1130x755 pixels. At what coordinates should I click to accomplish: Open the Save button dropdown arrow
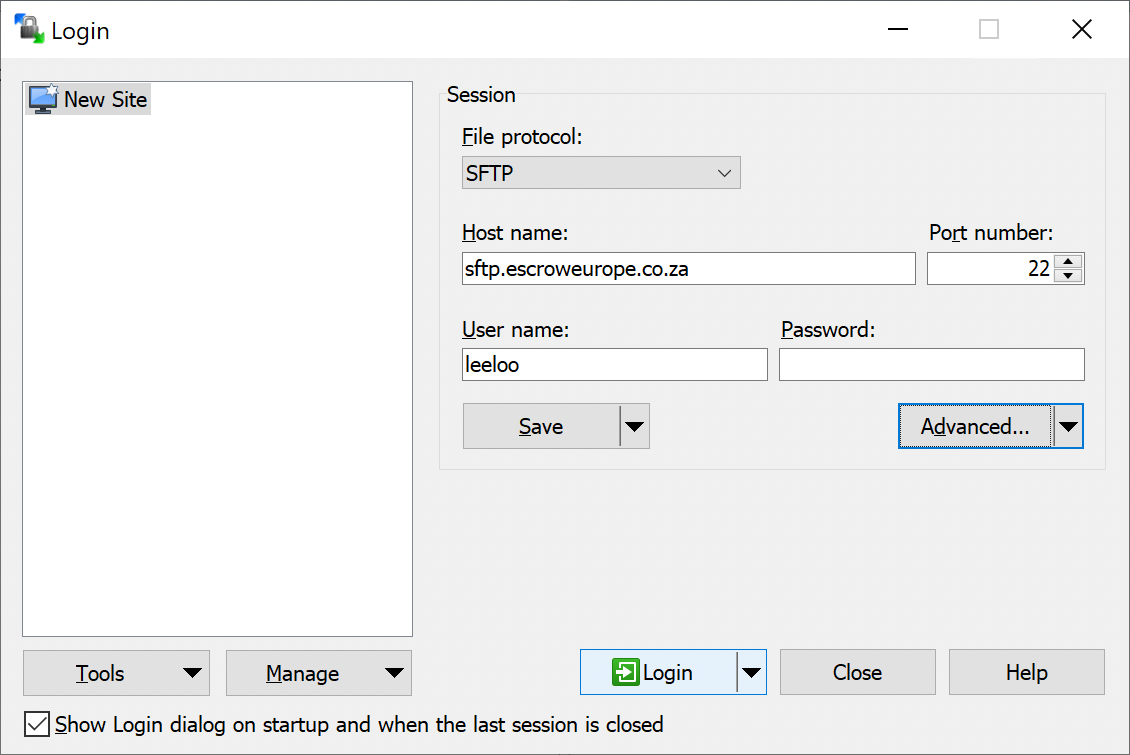[635, 426]
